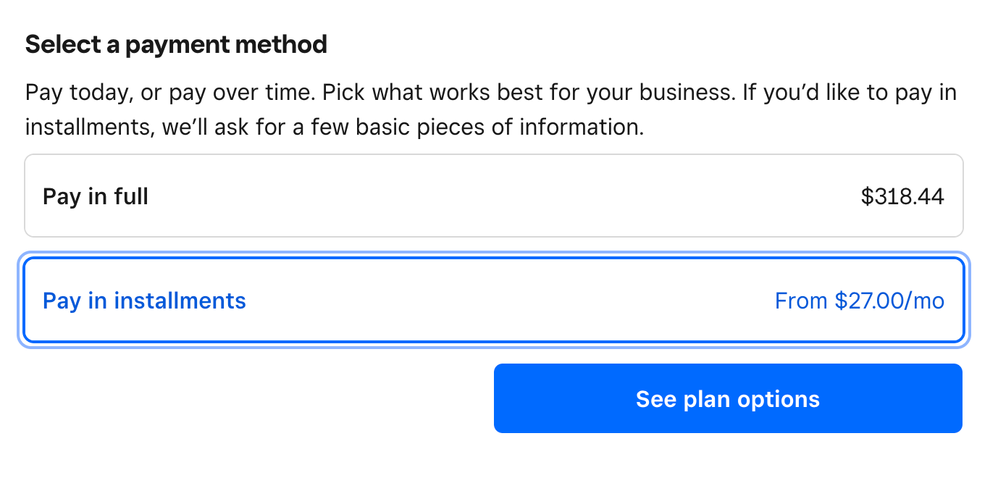Click the "$27.00/mo" monthly rate
This screenshot has height=478, width=998.
click(889, 301)
